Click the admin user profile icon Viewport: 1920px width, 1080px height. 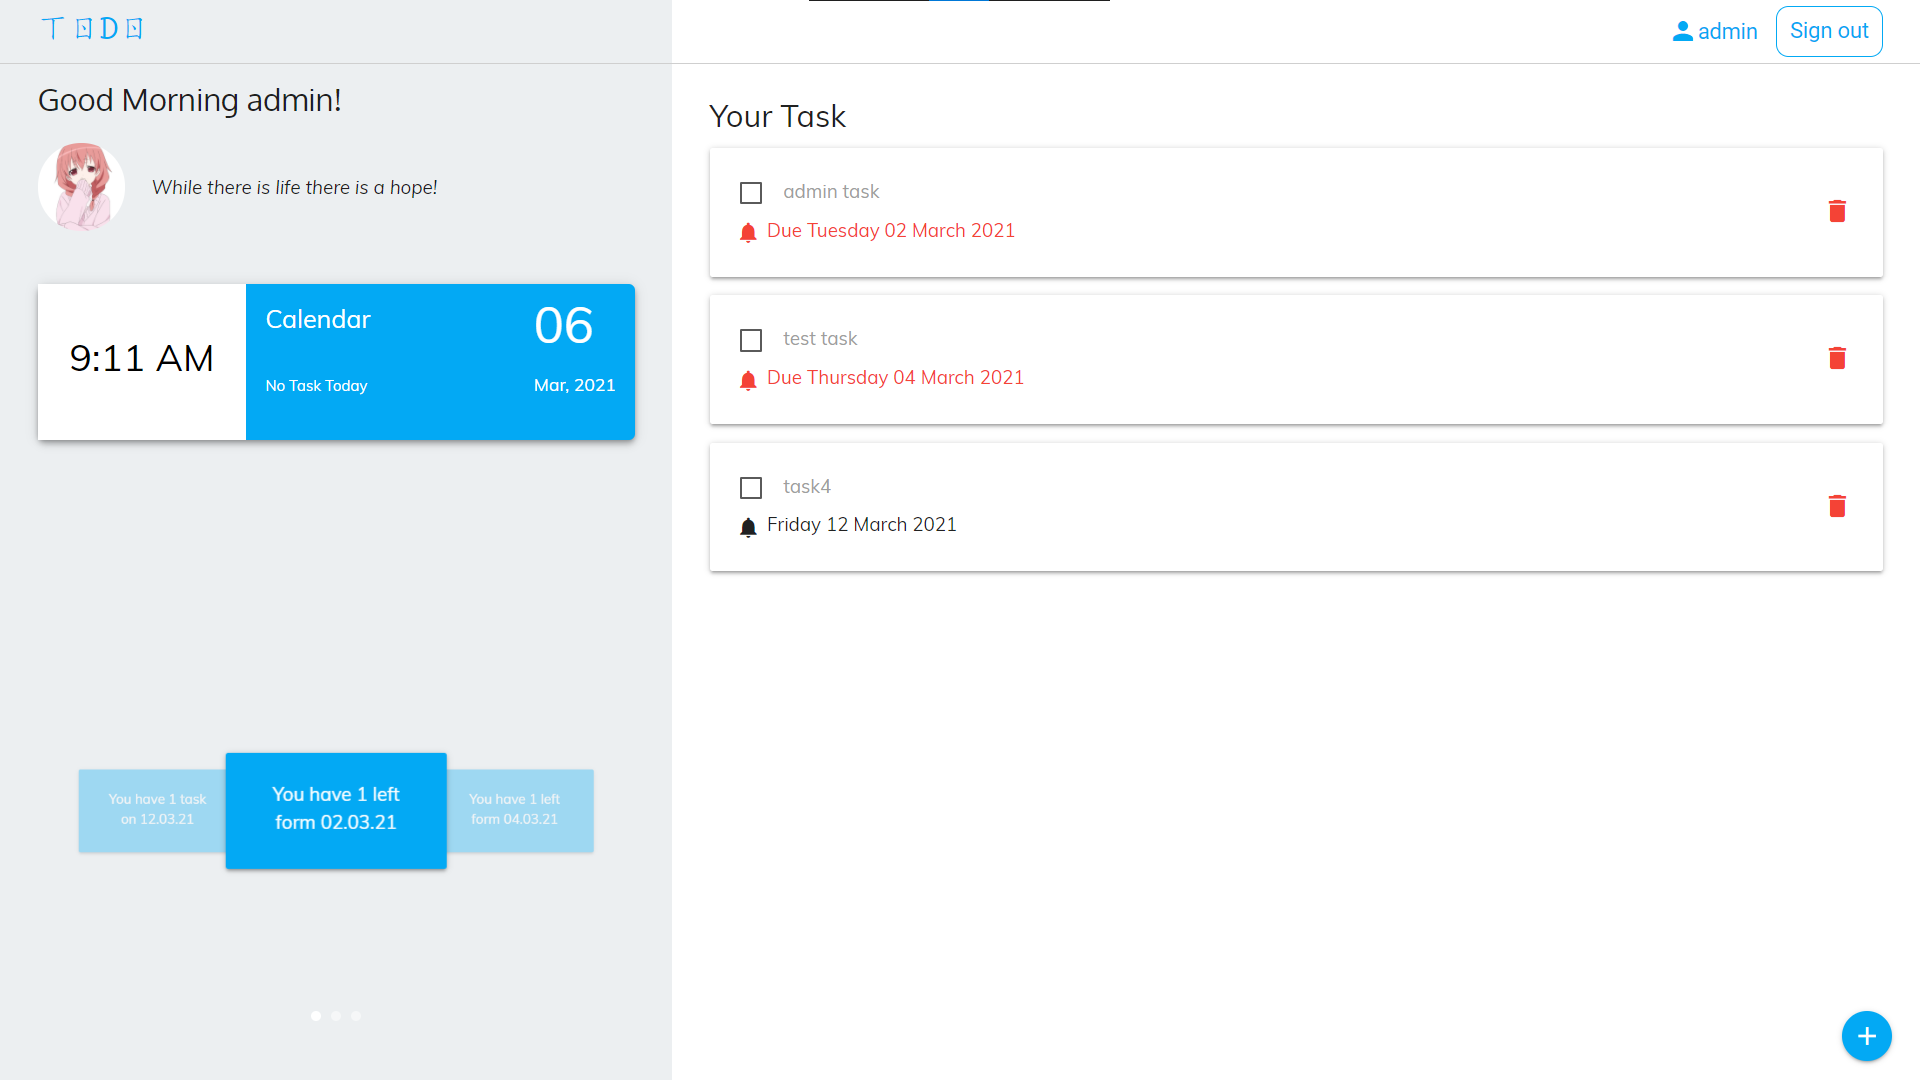pos(1682,32)
